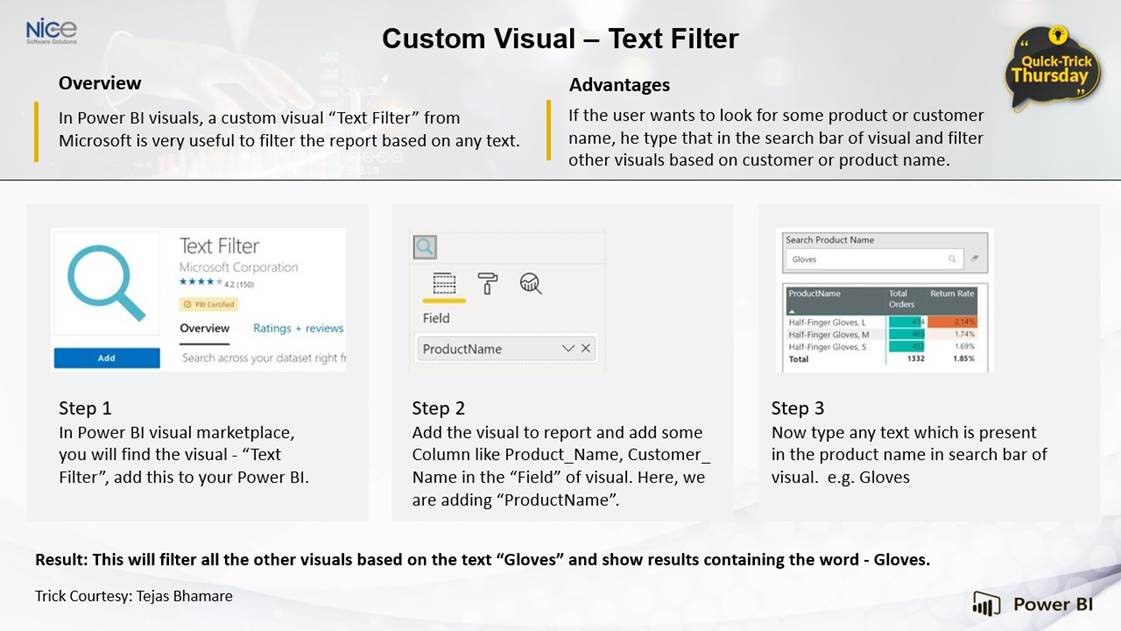This screenshot has width=1121, height=631.
Task: Switch to the Ratings + reviews tab
Action: 298,328
